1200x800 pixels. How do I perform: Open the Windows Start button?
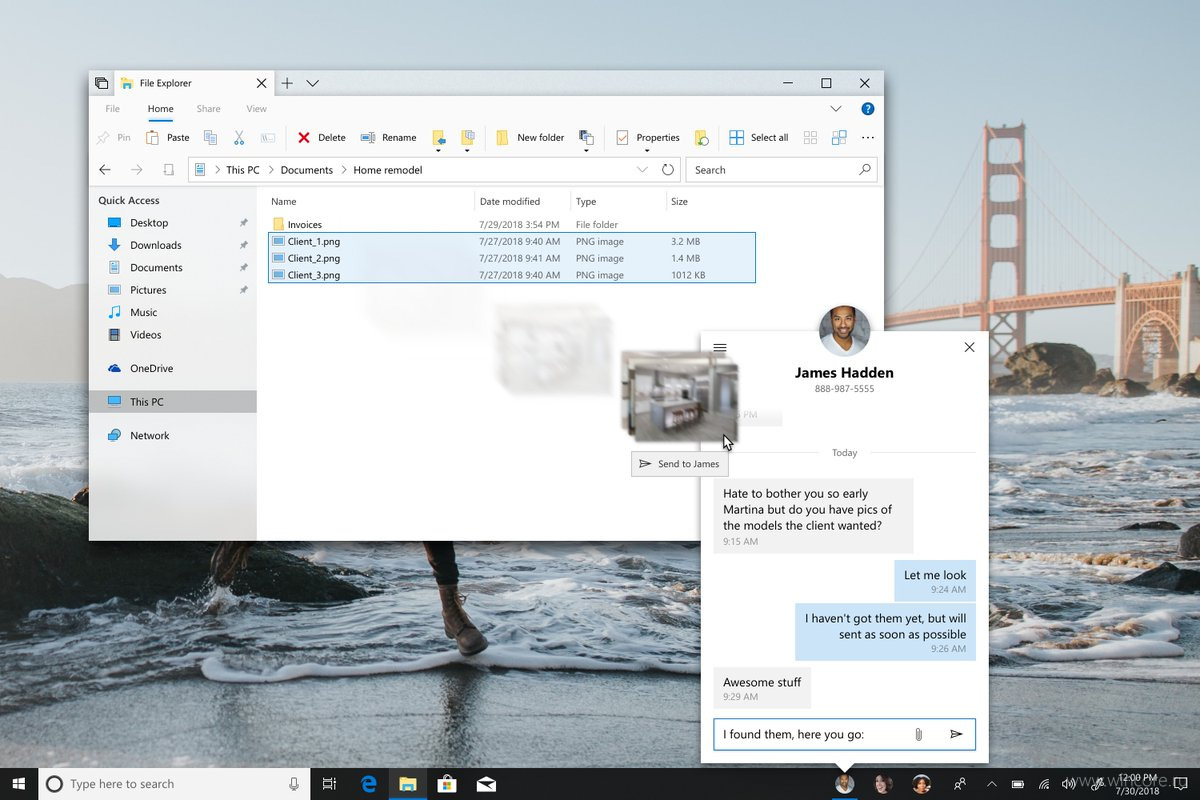coord(18,784)
